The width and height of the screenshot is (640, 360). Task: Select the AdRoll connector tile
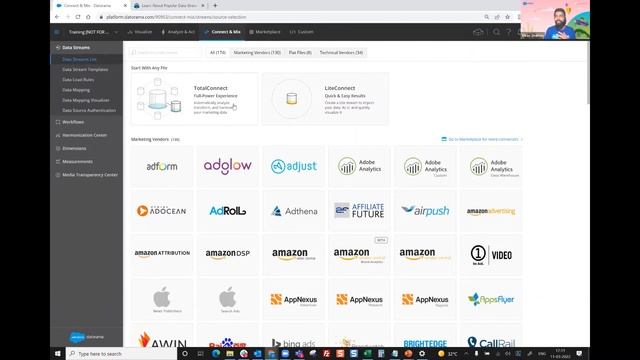coord(227,211)
